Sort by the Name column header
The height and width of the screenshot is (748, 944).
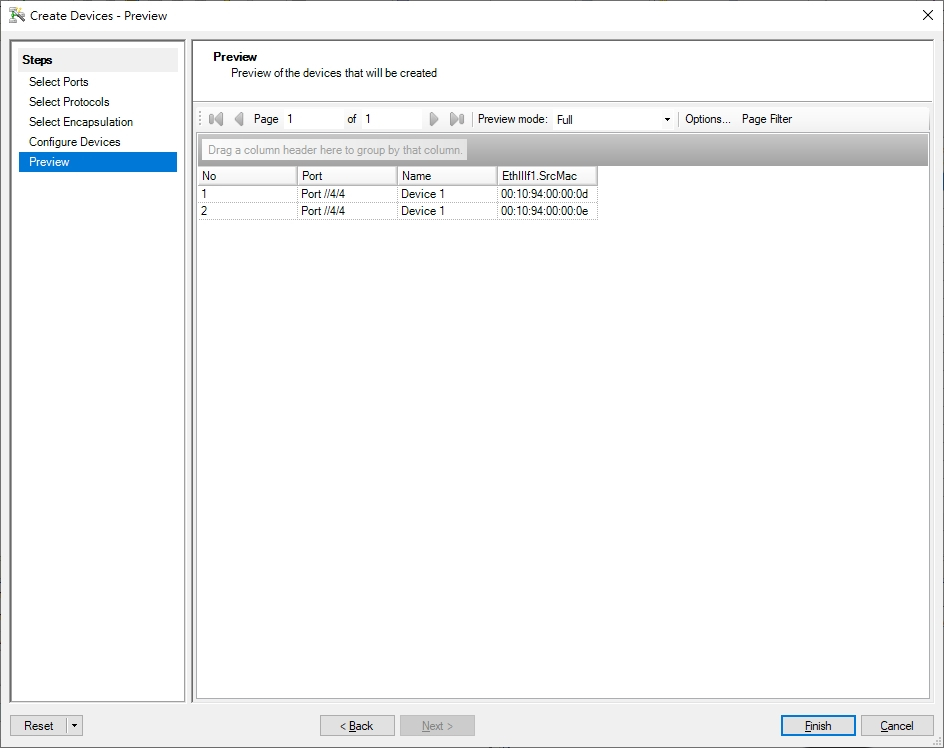(447, 176)
